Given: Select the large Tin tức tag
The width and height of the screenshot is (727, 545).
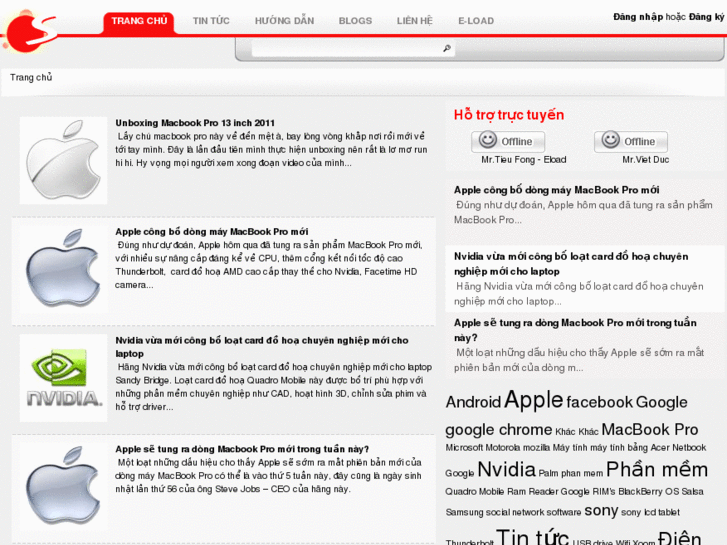Looking at the screenshot, I should pyautogui.click(x=532, y=537).
